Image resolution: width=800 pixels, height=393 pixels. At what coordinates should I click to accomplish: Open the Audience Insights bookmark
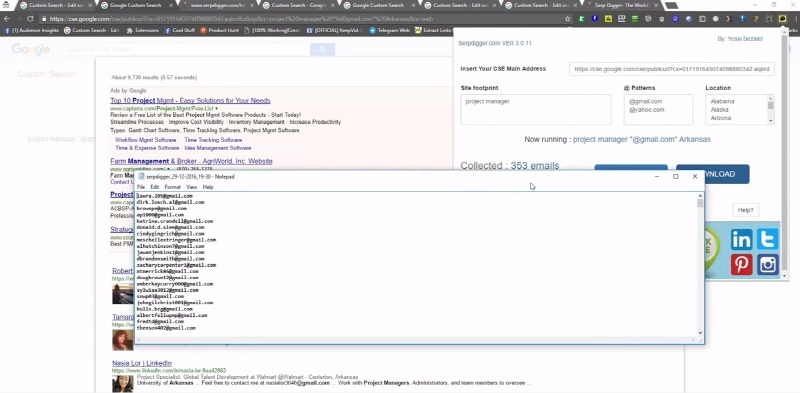(32, 30)
